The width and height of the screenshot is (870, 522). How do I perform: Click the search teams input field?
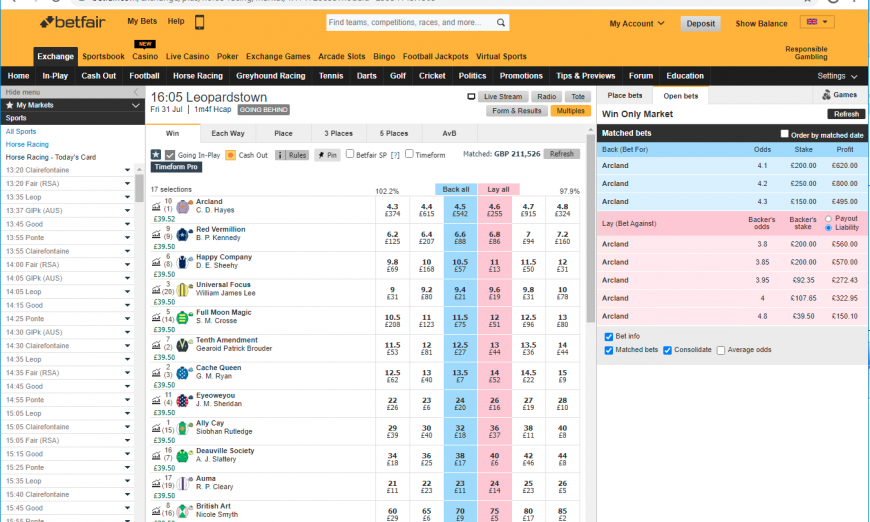click(x=411, y=23)
